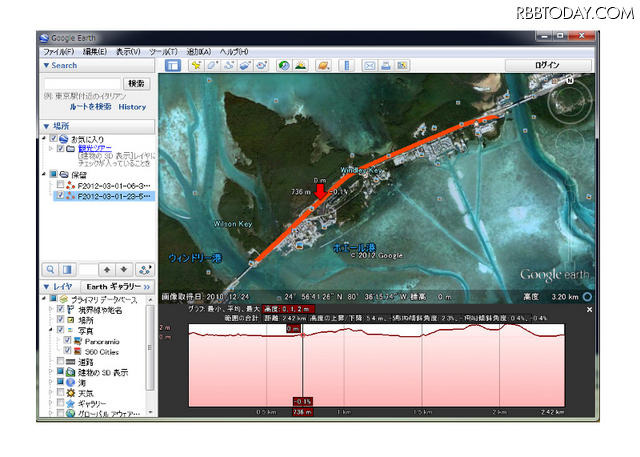Click inside the search text field
Viewport: 640px width, 457px height.
tap(82, 84)
